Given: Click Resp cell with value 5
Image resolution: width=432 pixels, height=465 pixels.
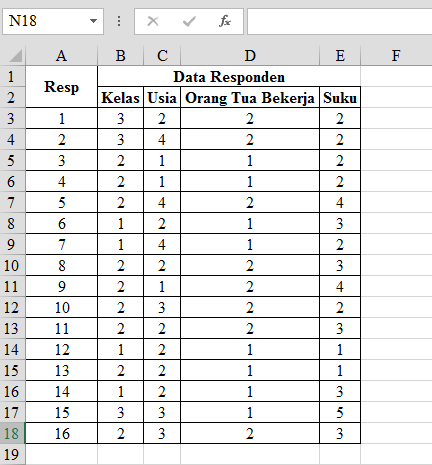Looking at the screenshot, I should (61, 202).
